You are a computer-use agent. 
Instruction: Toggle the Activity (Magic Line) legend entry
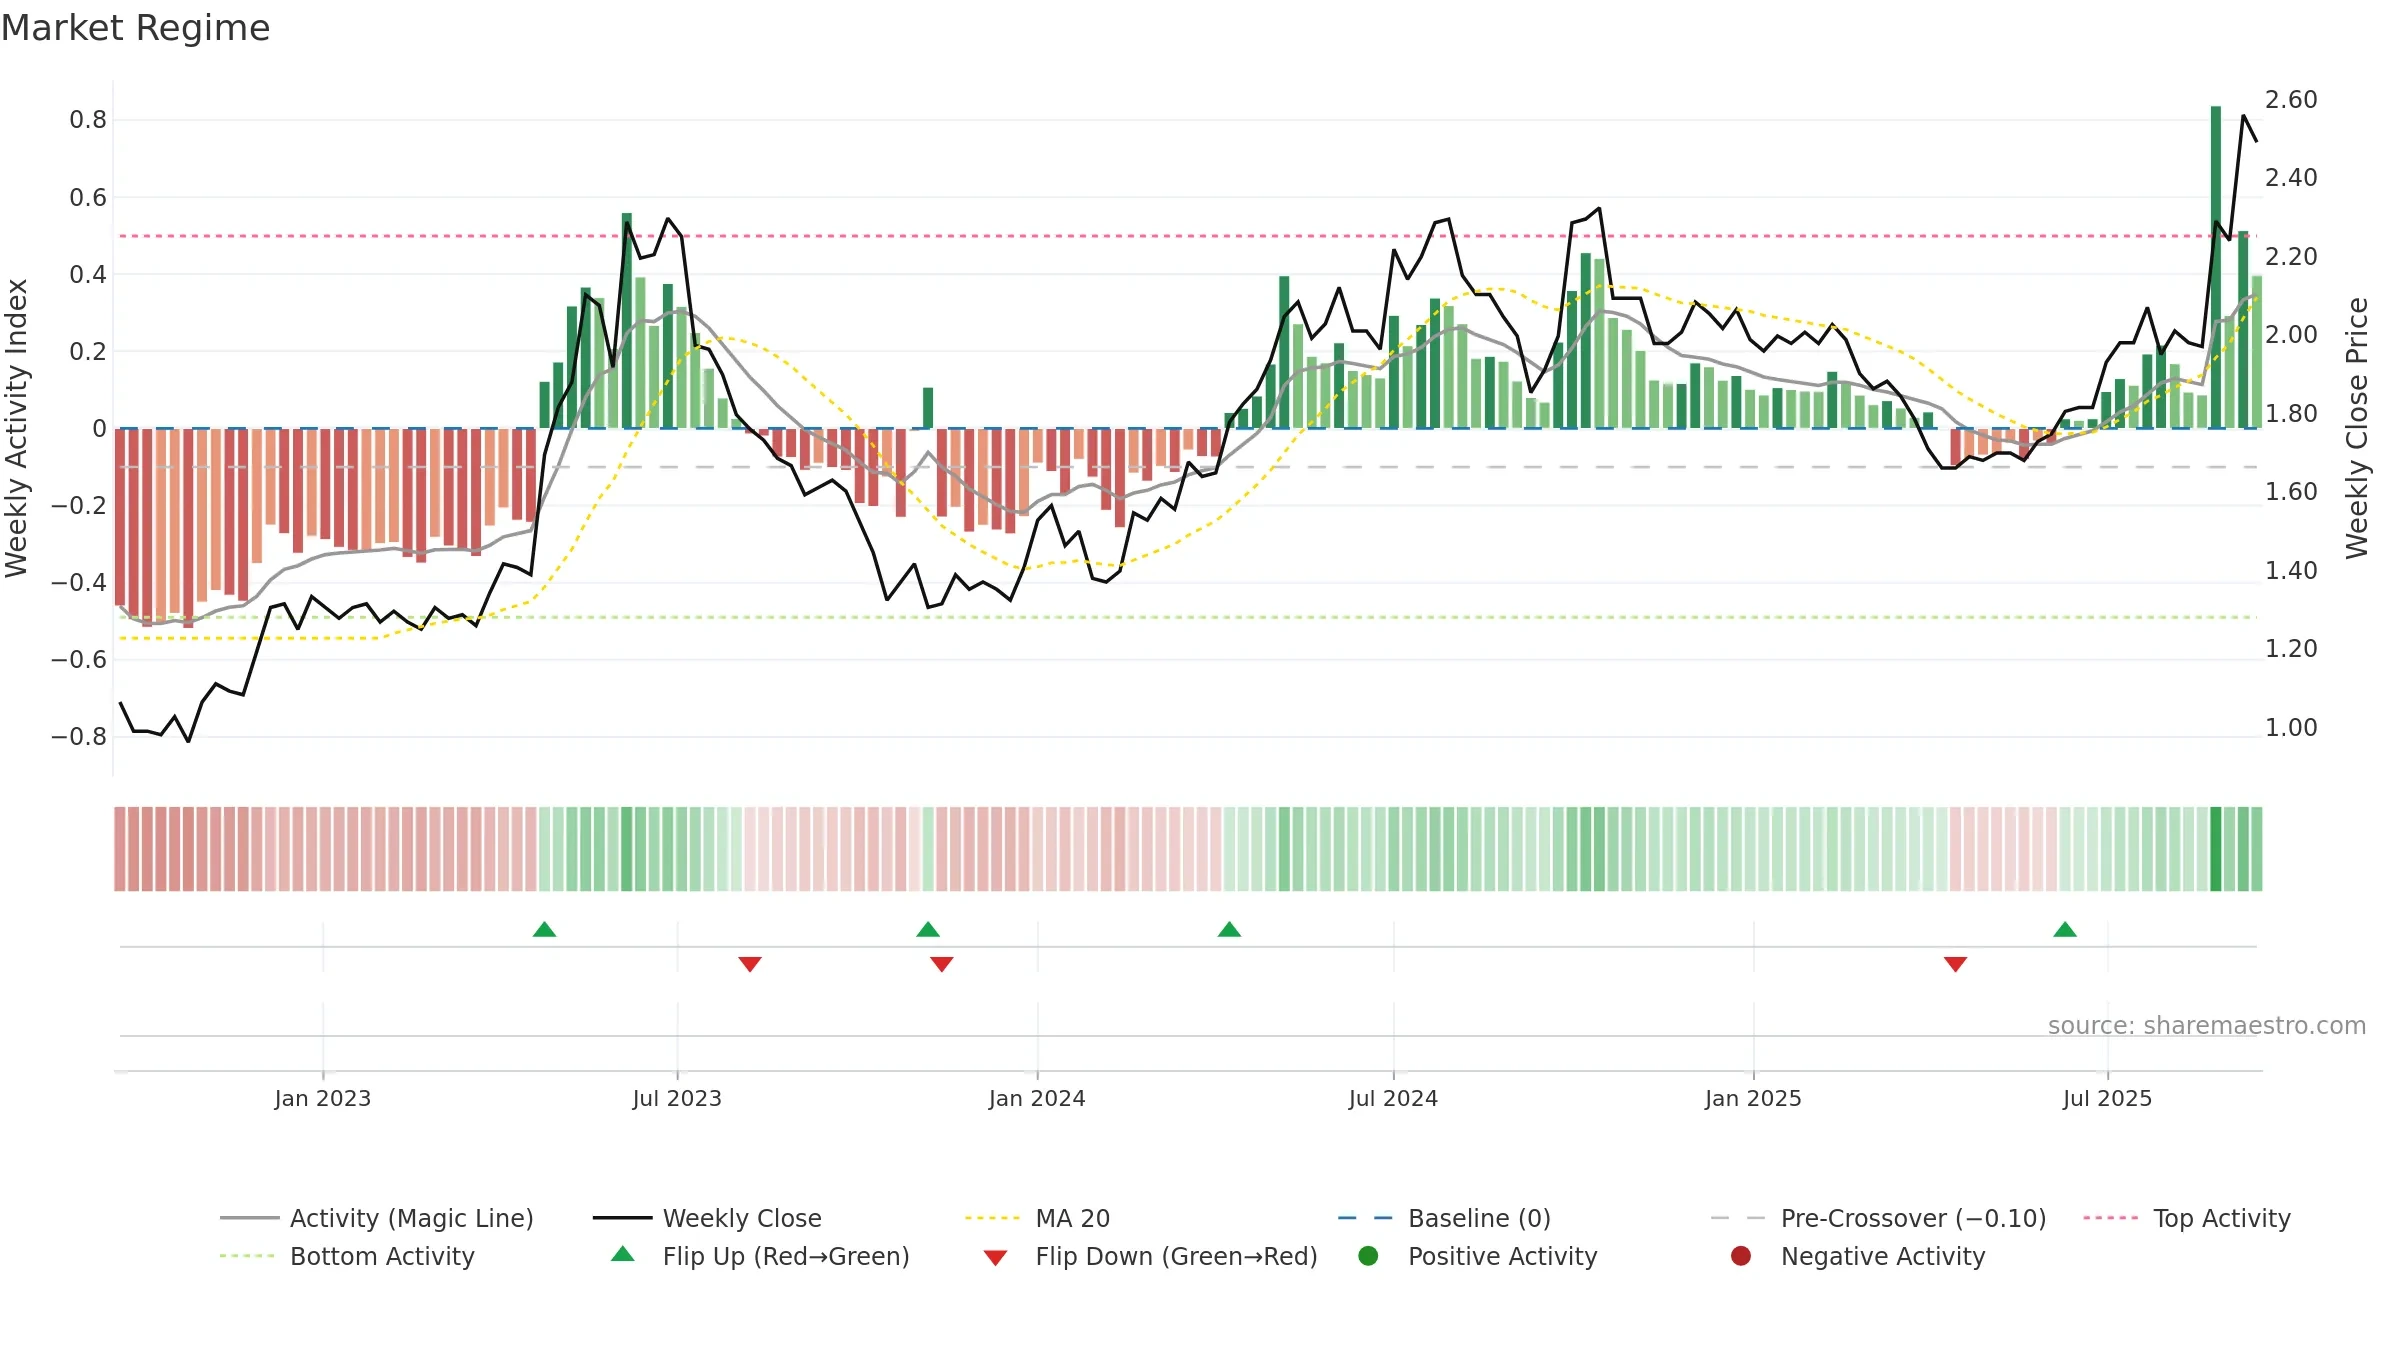(377, 1218)
